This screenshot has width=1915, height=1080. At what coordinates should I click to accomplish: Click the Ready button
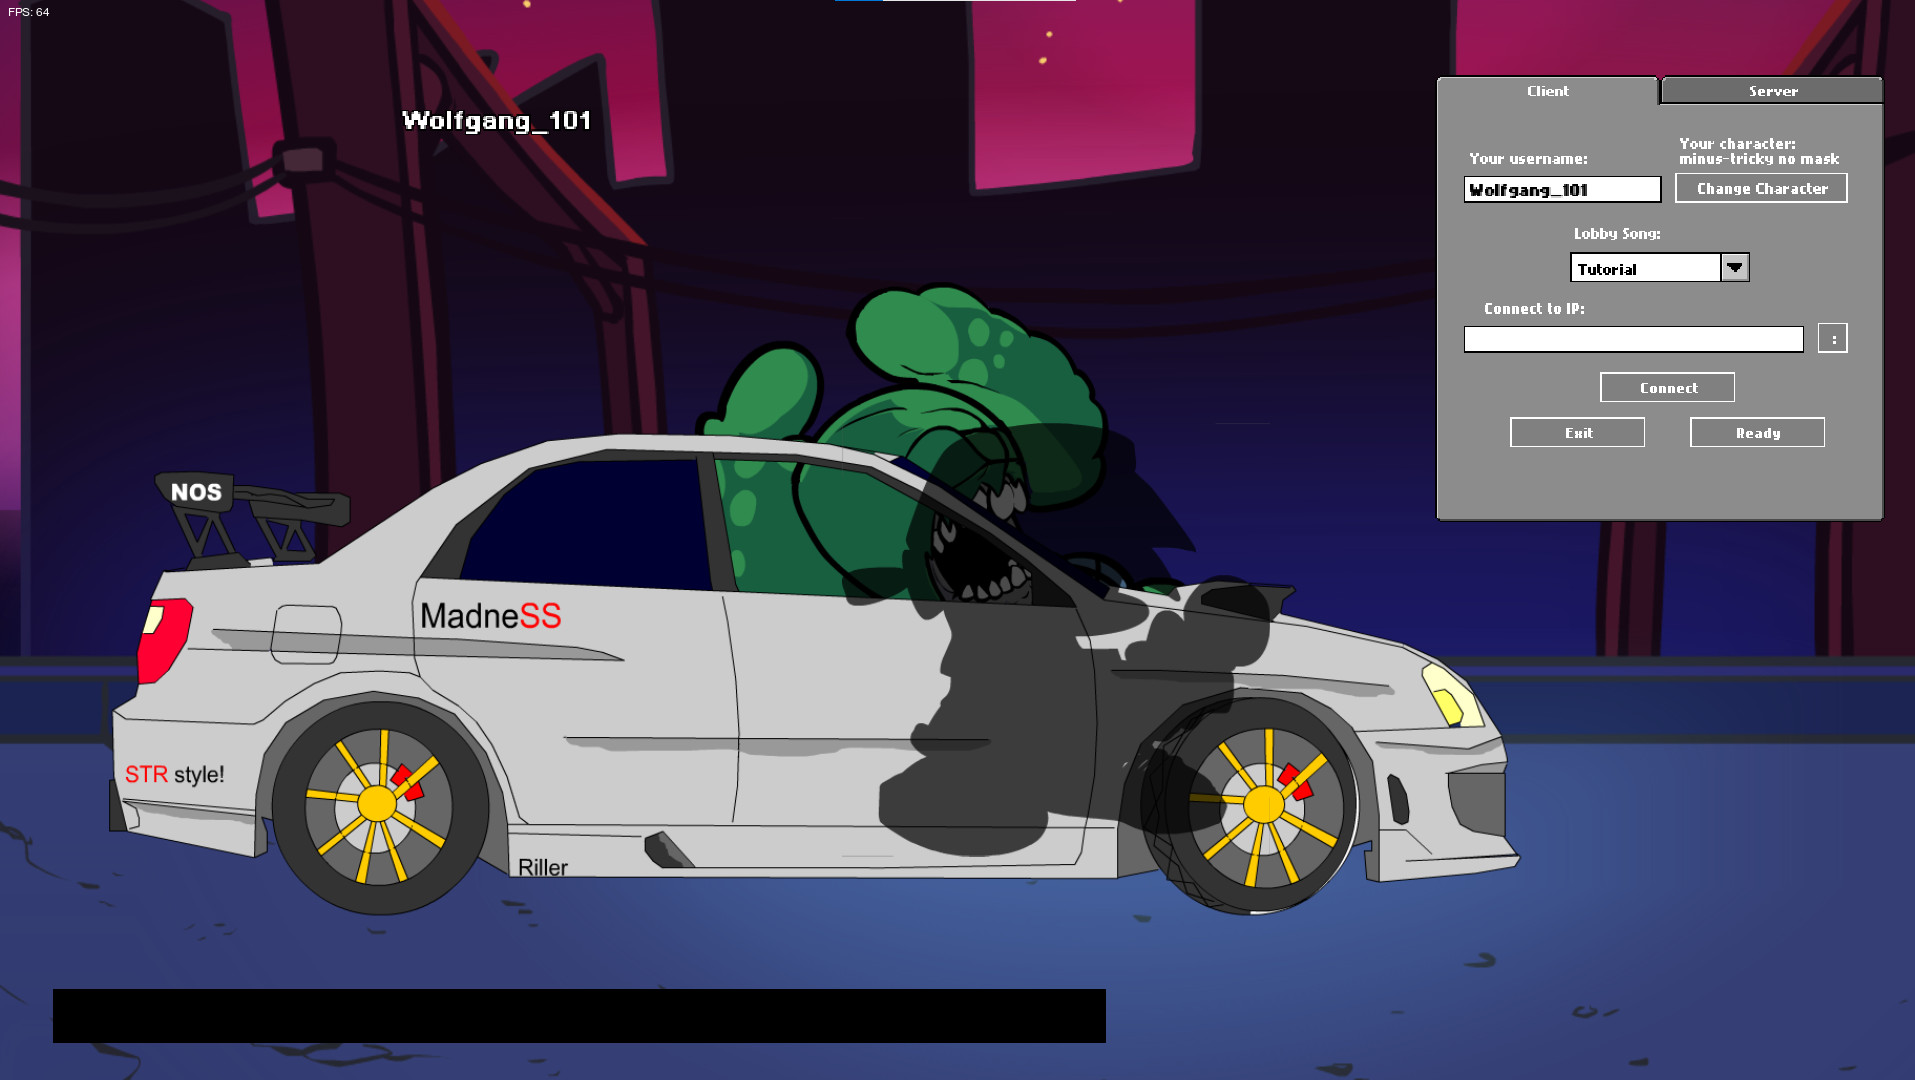click(1757, 433)
